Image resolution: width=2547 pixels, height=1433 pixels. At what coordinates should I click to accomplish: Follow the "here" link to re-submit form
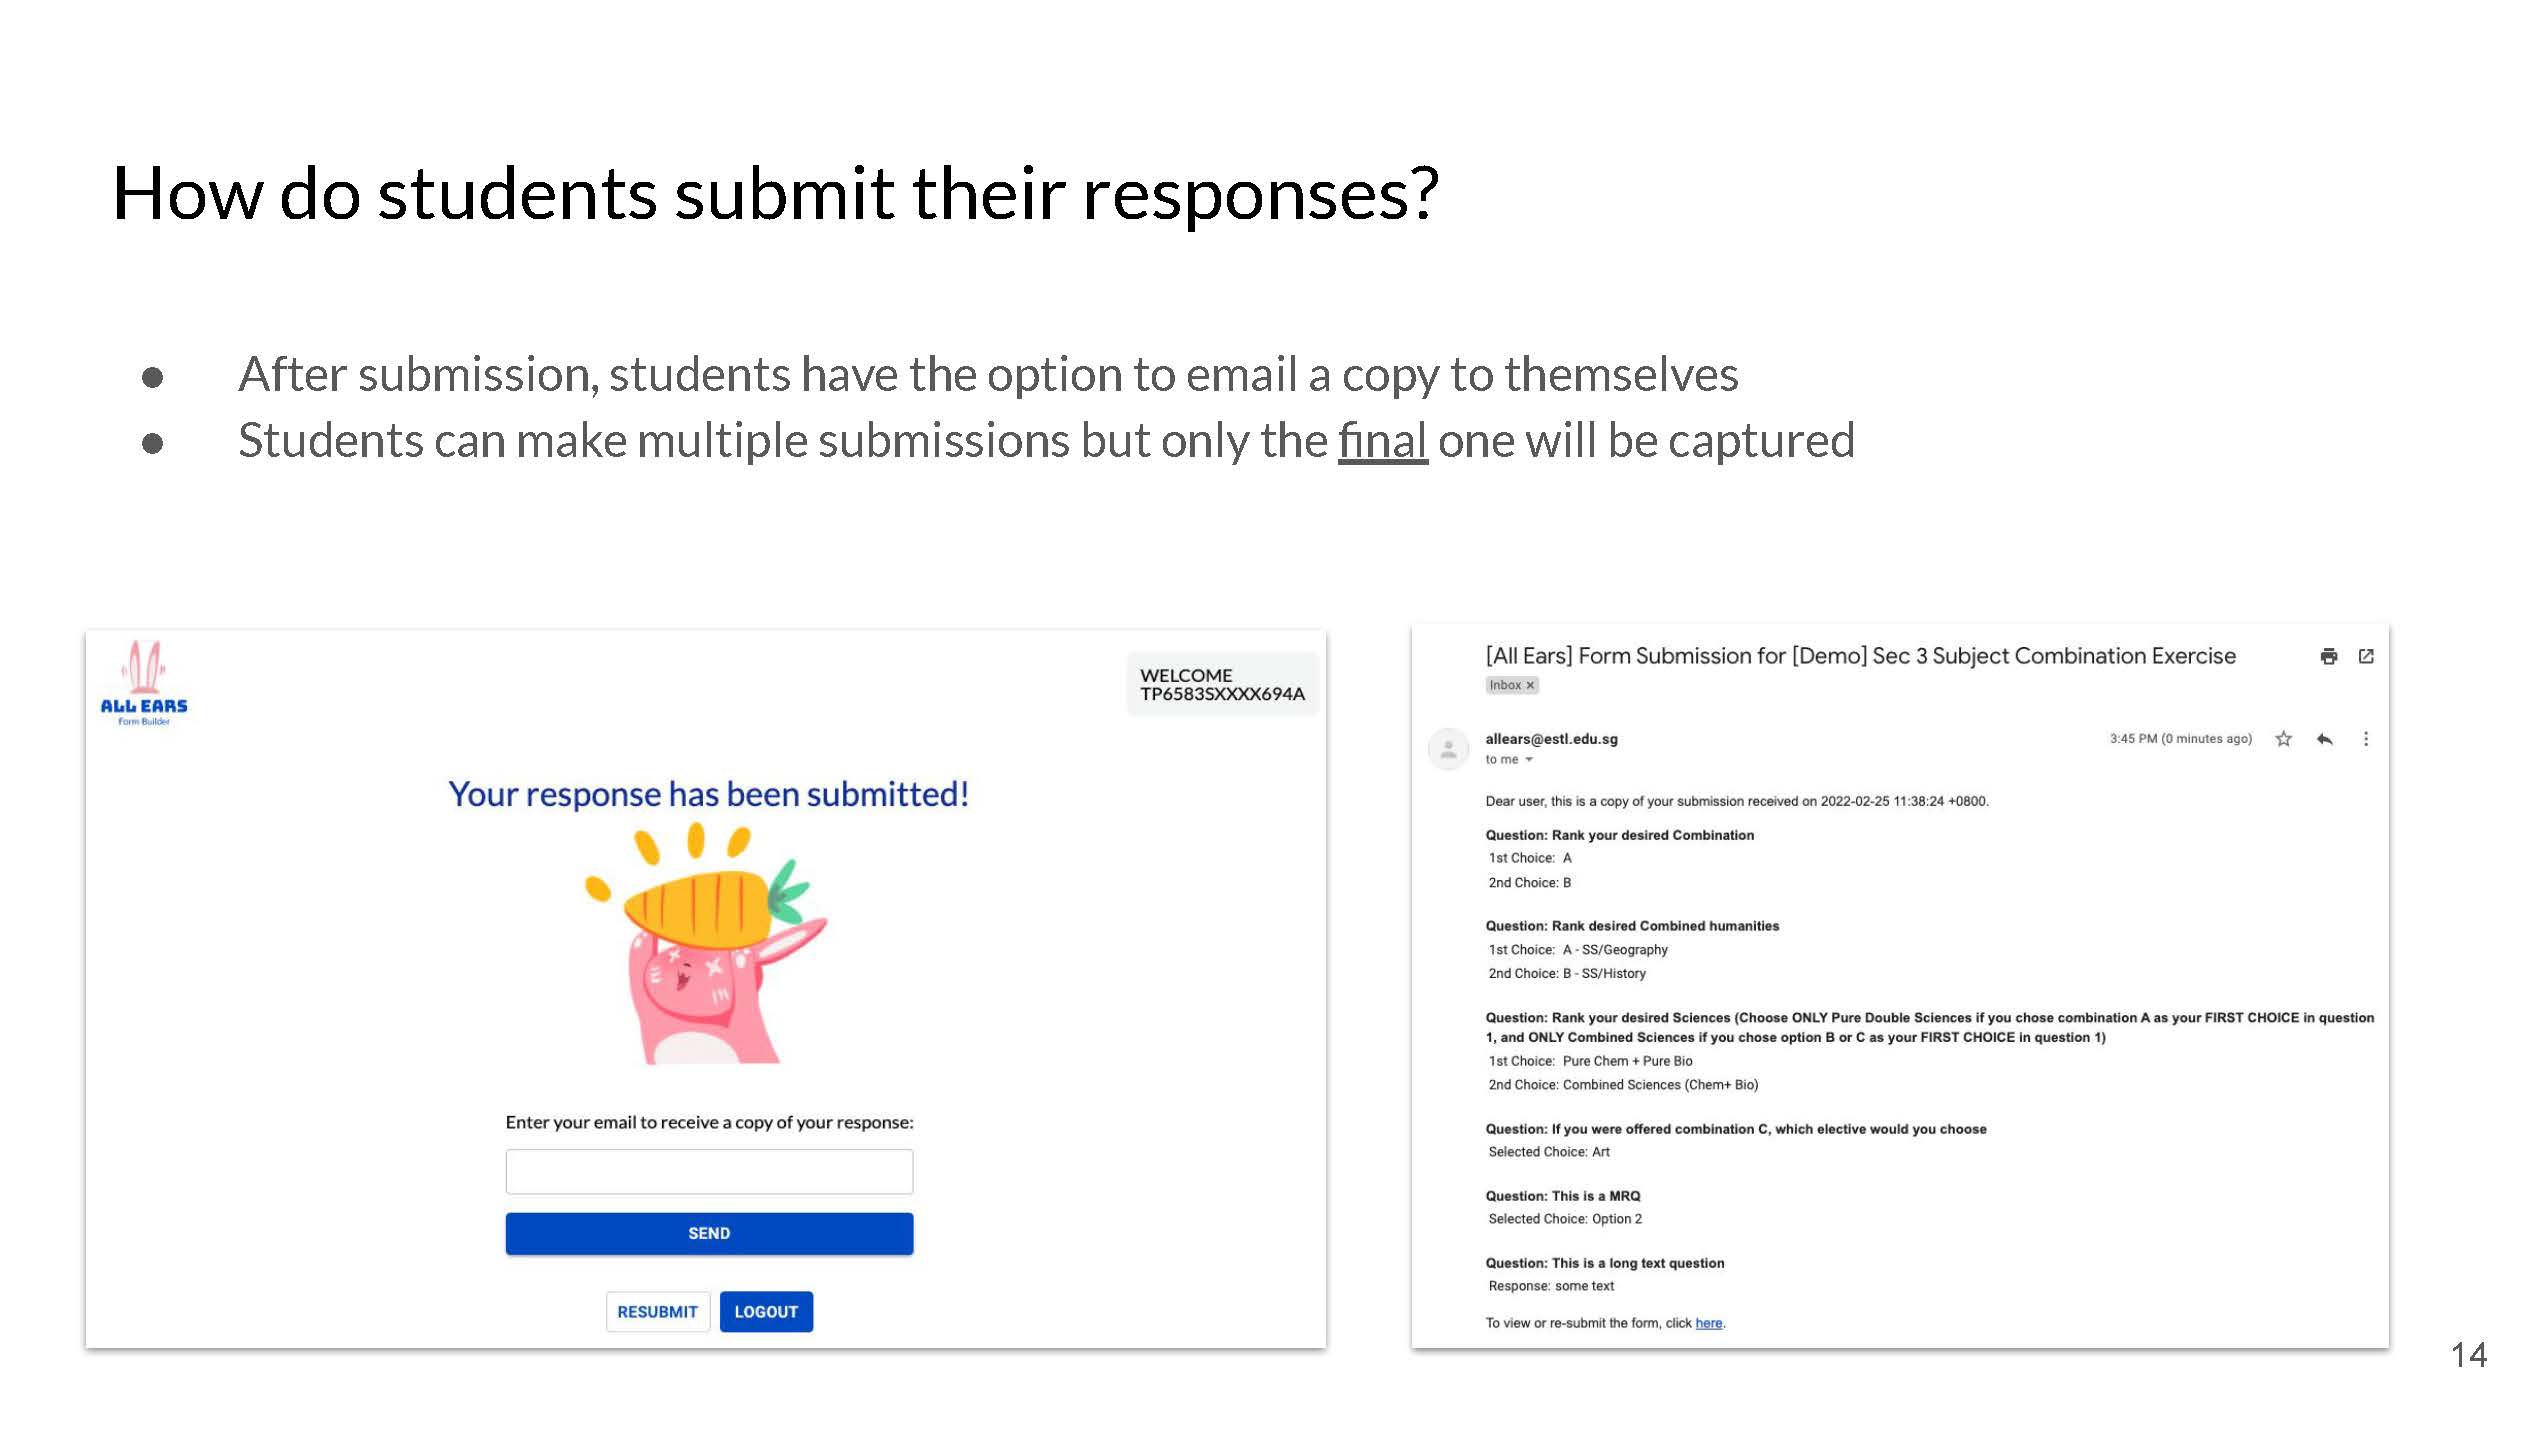coord(1709,1323)
